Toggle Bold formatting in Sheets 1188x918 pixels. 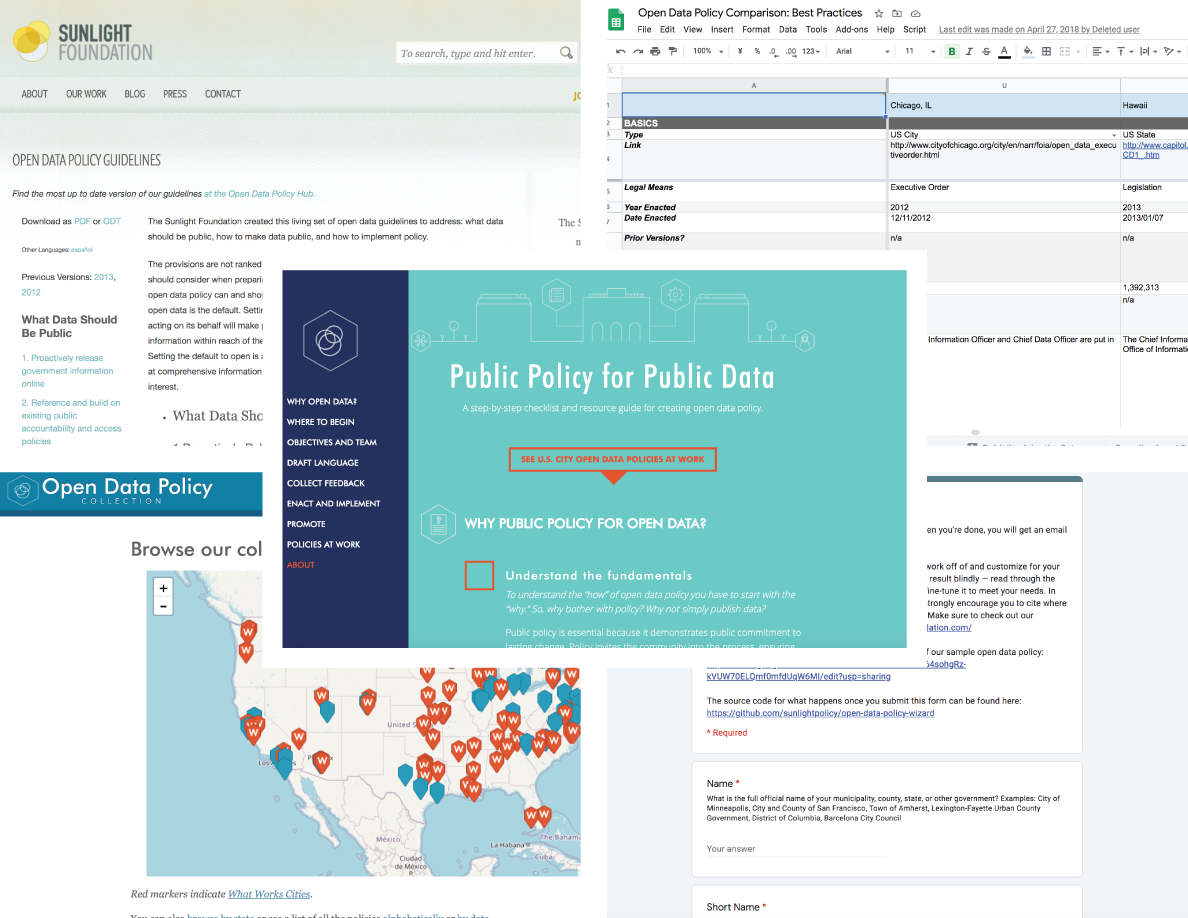[x=952, y=52]
